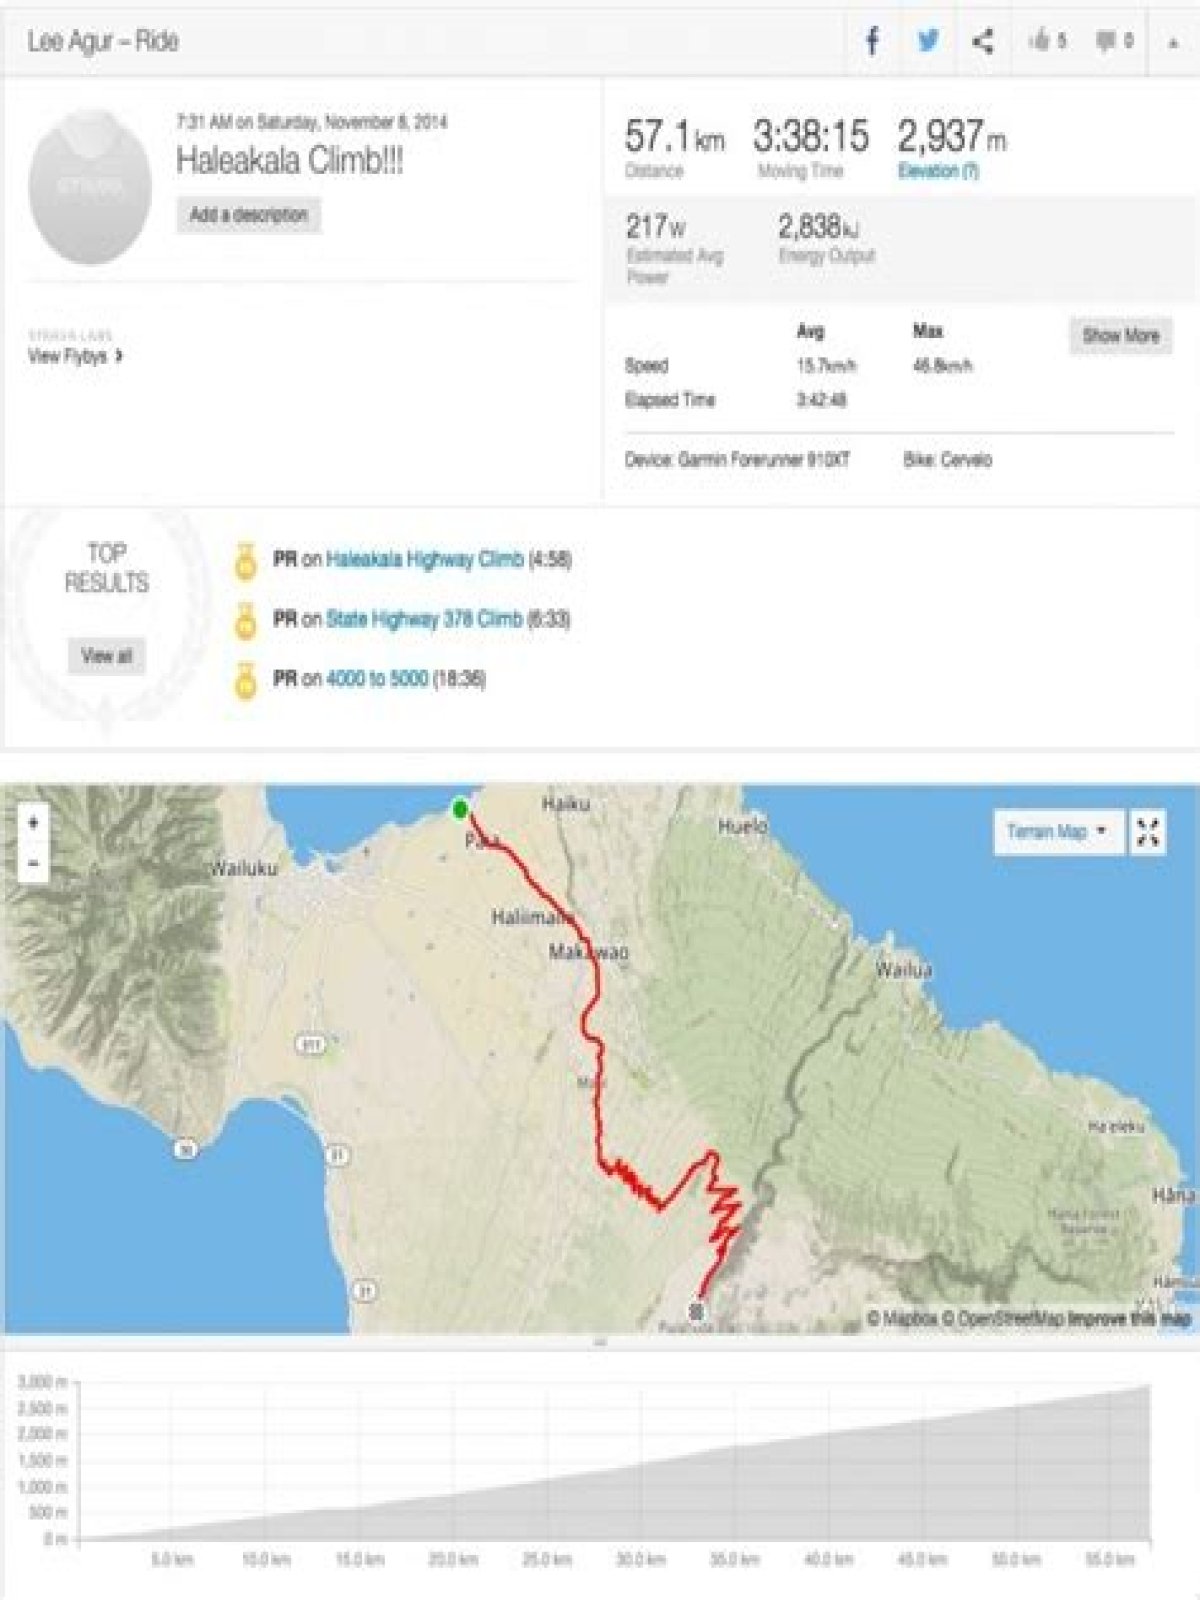The width and height of the screenshot is (1200, 1600).
Task: Click the green start marker on map
Action: [460, 809]
